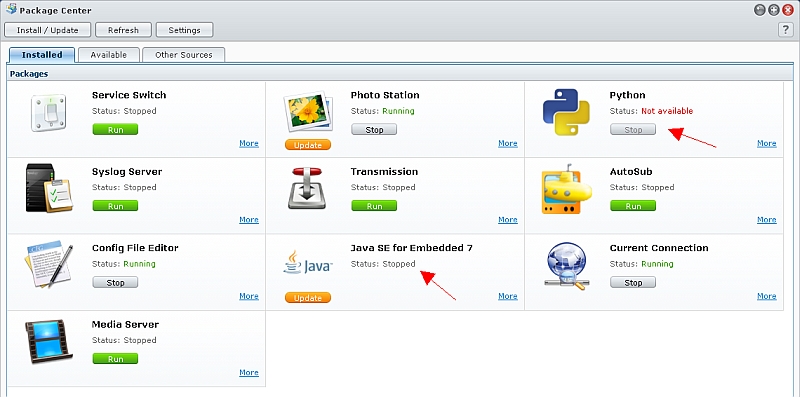Close the Package Center window
Screen dimensions: 800x397
coord(788,10)
